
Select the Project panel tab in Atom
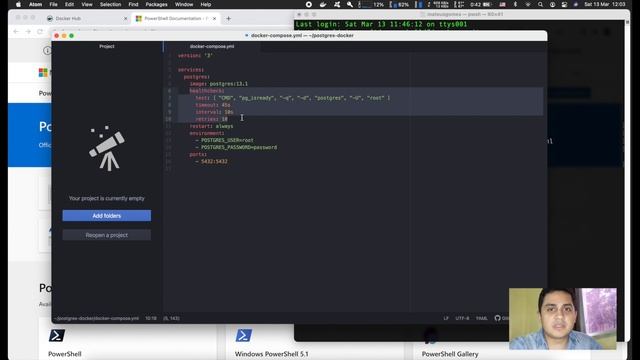point(107,46)
